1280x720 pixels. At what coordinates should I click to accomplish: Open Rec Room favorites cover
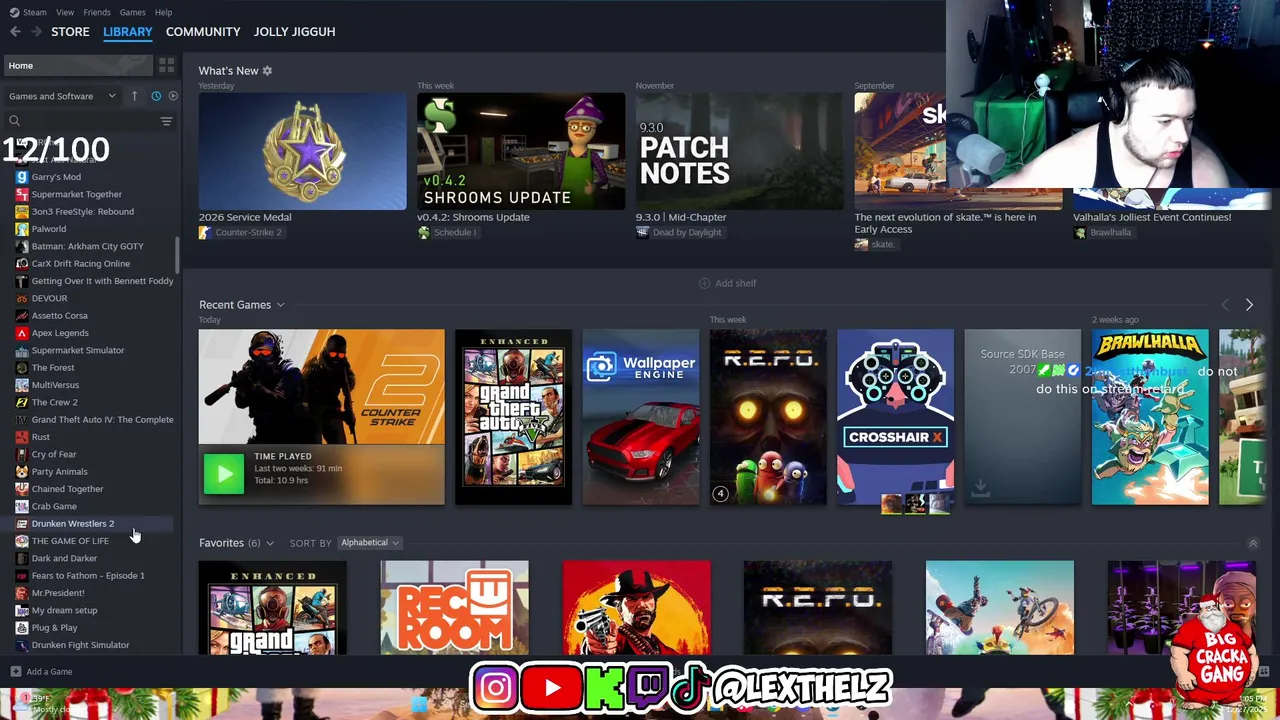pos(454,608)
